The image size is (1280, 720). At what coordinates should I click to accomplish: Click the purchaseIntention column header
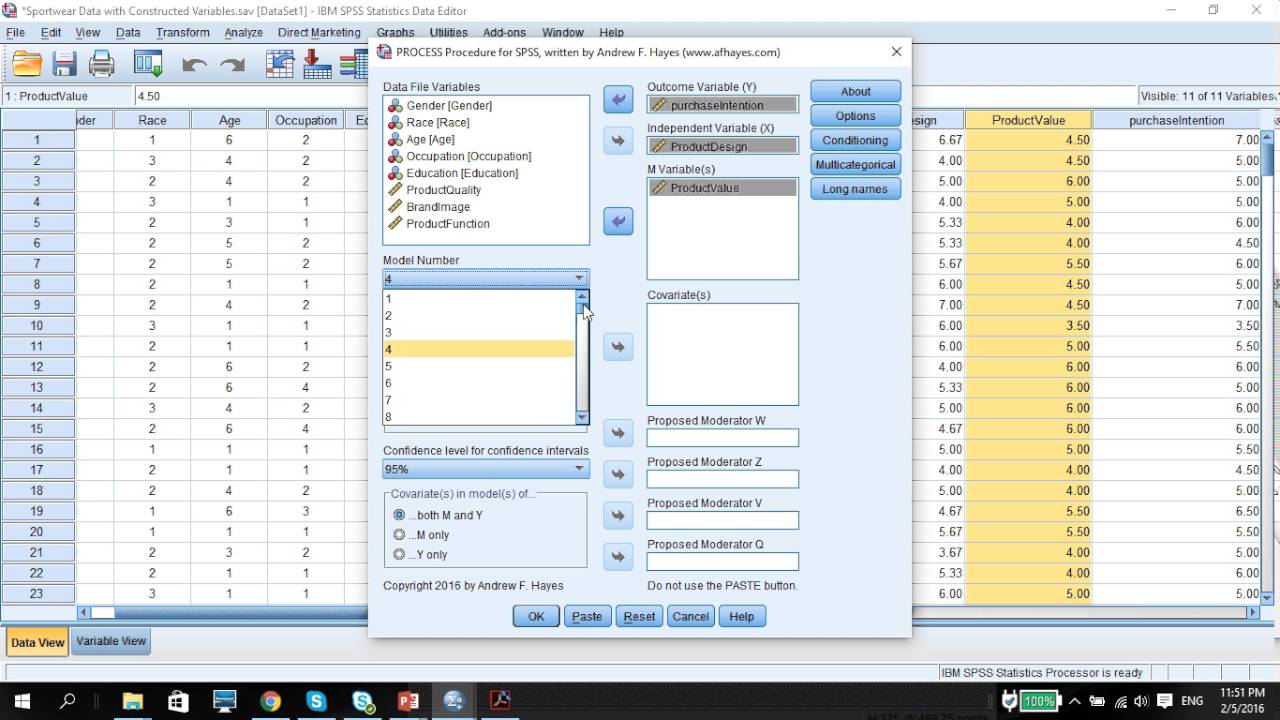tap(1176, 120)
